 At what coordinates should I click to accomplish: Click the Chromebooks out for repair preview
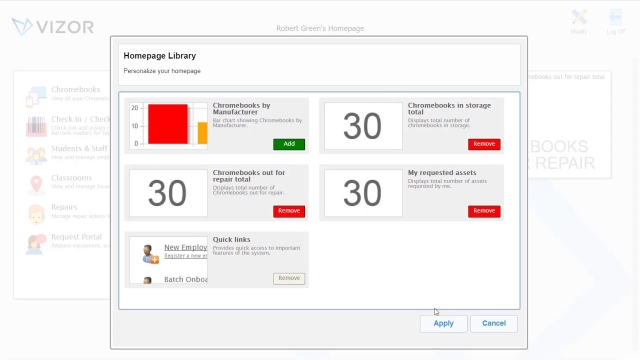[169, 193]
